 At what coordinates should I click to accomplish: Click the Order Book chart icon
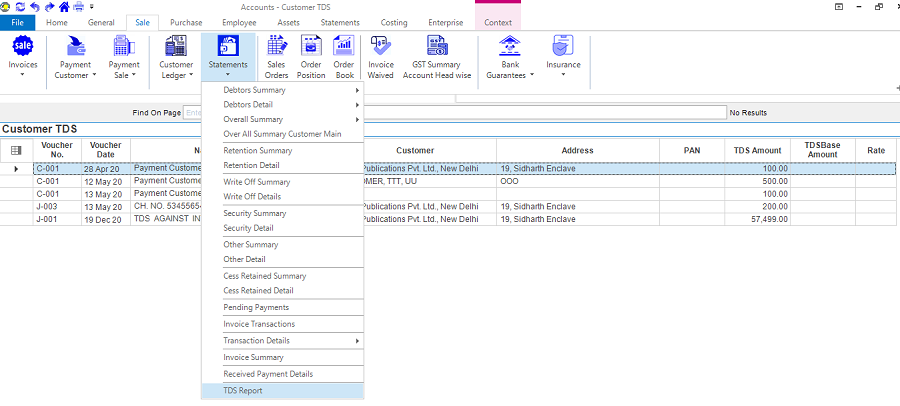pyautogui.click(x=344, y=46)
